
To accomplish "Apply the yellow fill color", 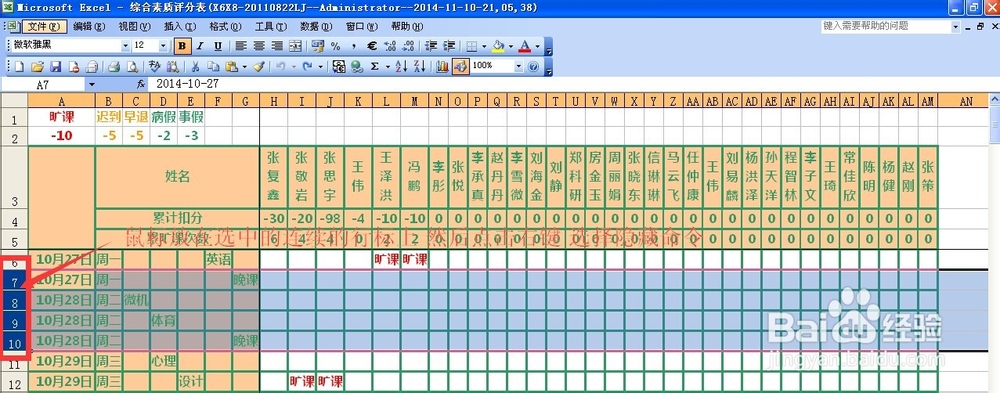I will (498, 46).
